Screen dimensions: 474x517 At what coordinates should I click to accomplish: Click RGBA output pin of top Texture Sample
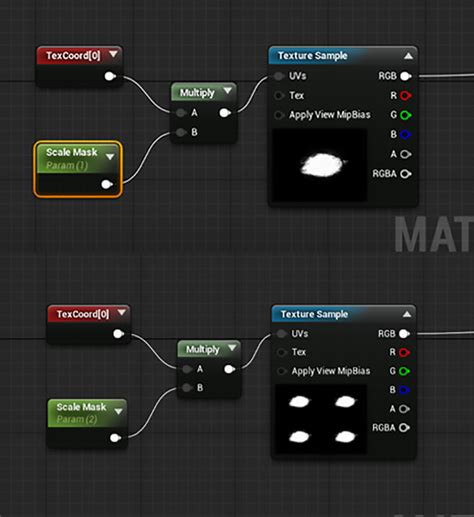[x=405, y=174]
